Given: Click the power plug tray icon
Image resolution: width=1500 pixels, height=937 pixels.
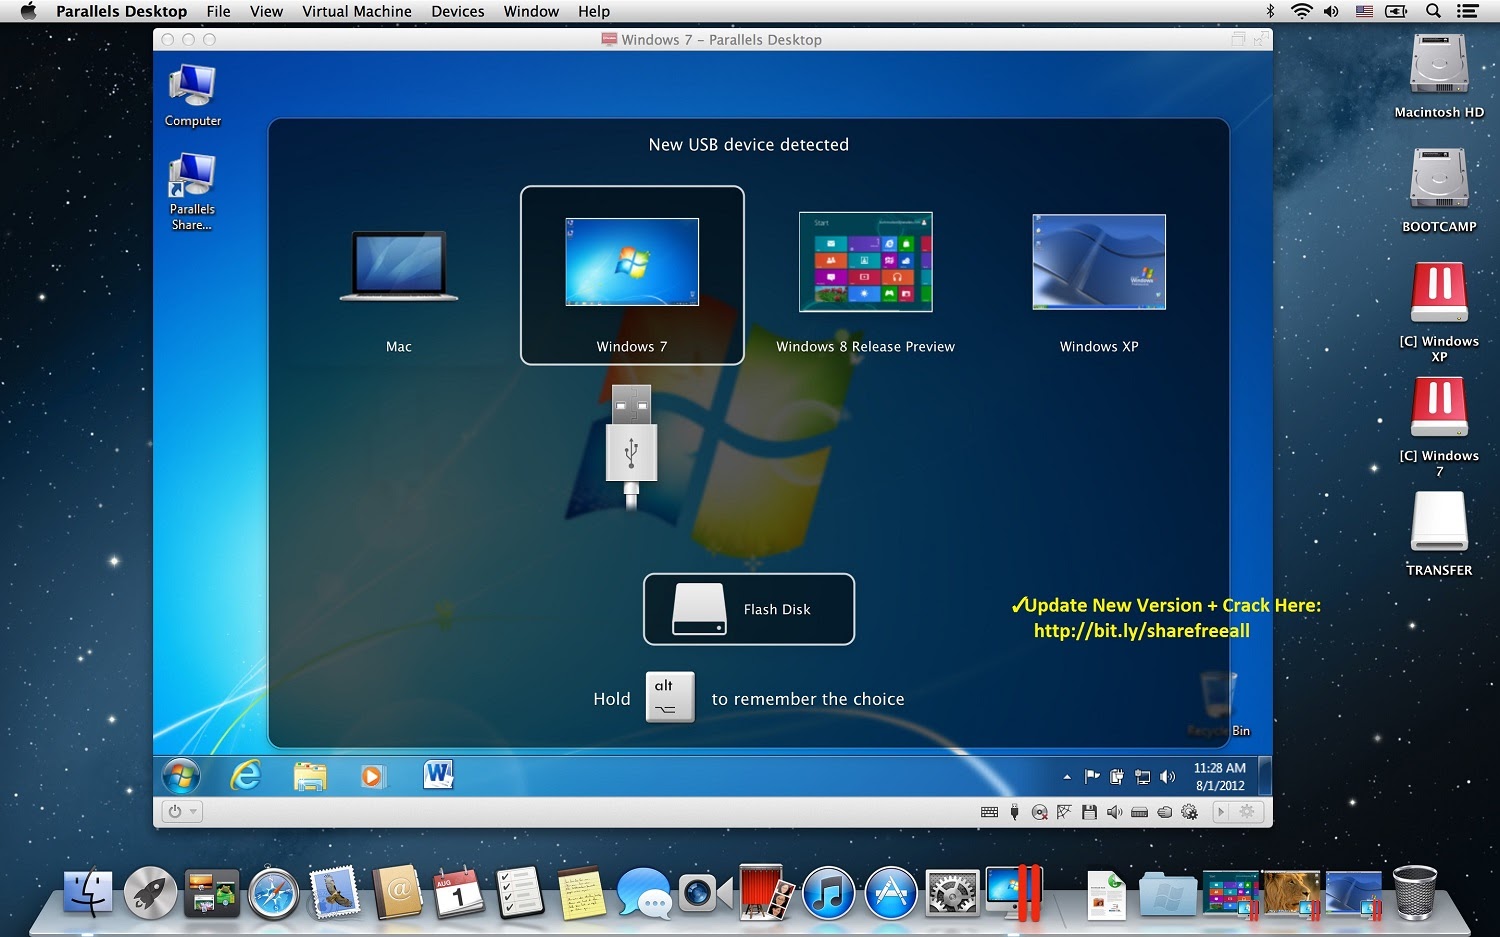Looking at the screenshot, I should [x=1117, y=777].
